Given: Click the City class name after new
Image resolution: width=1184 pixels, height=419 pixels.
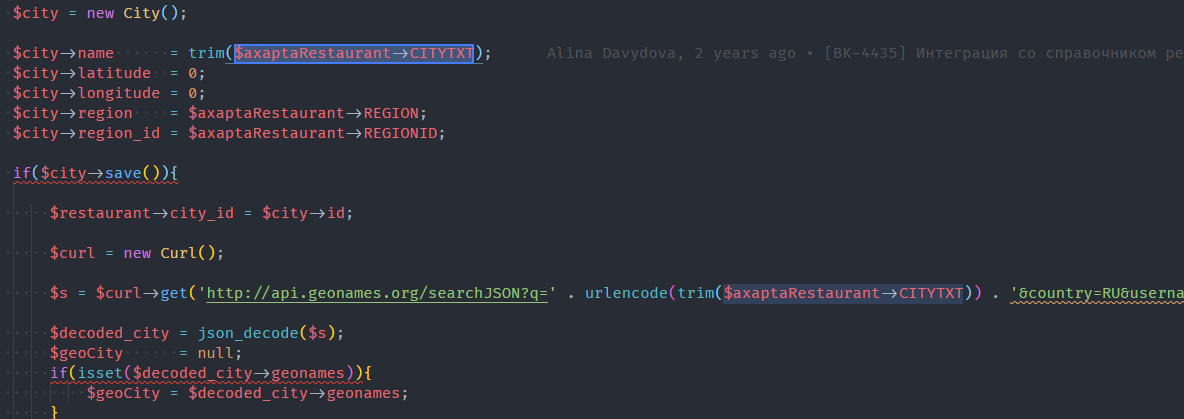Looking at the screenshot, I should pyautogui.click(x=141, y=15).
